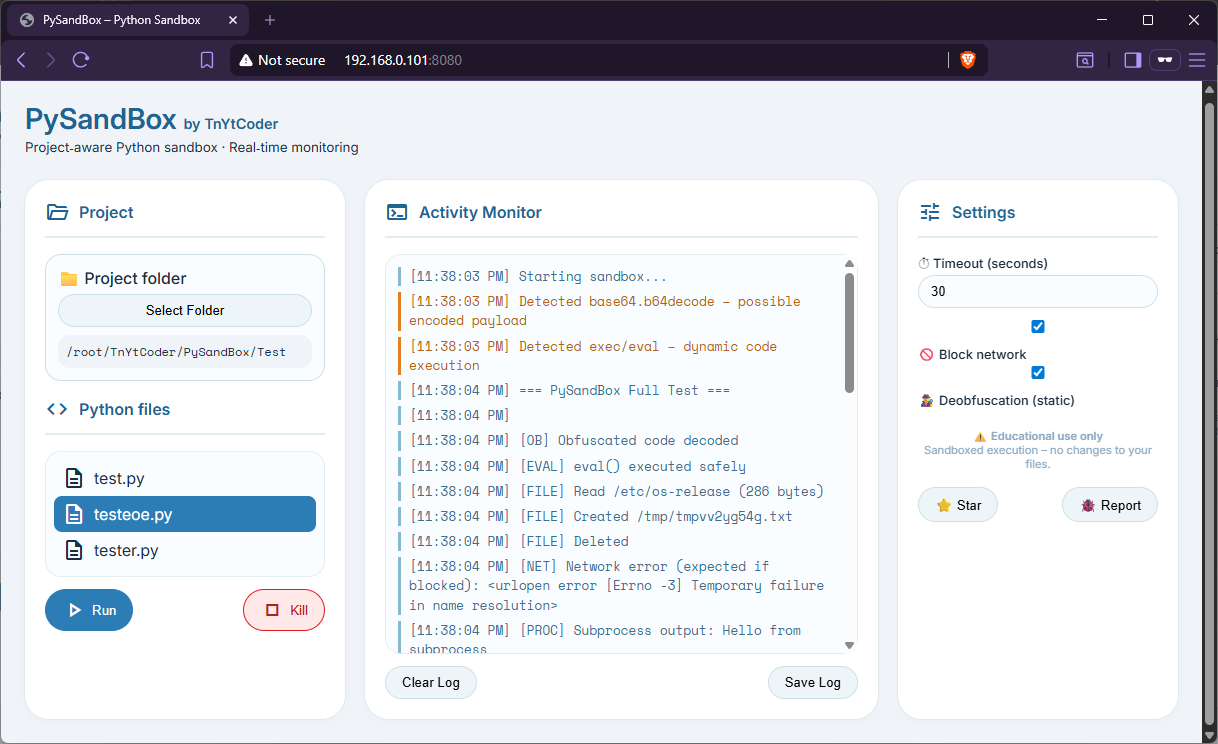Viewport: 1218px width, 744px height.
Task: Star the project with the Star button
Action: [x=958, y=505]
